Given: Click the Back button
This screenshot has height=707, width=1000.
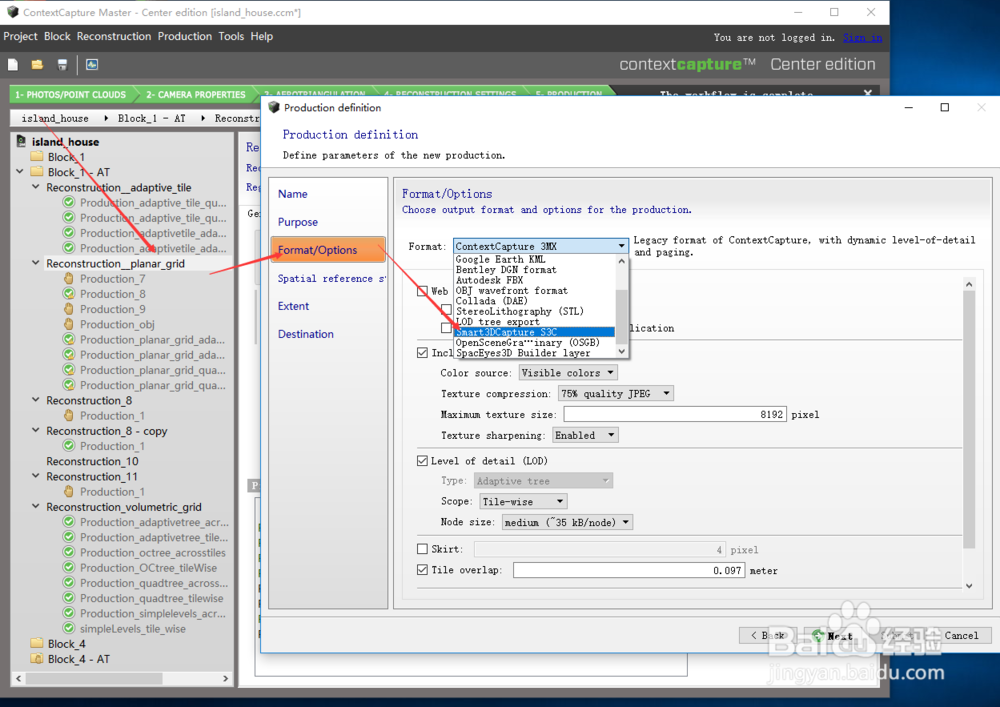Looking at the screenshot, I should [768, 636].
